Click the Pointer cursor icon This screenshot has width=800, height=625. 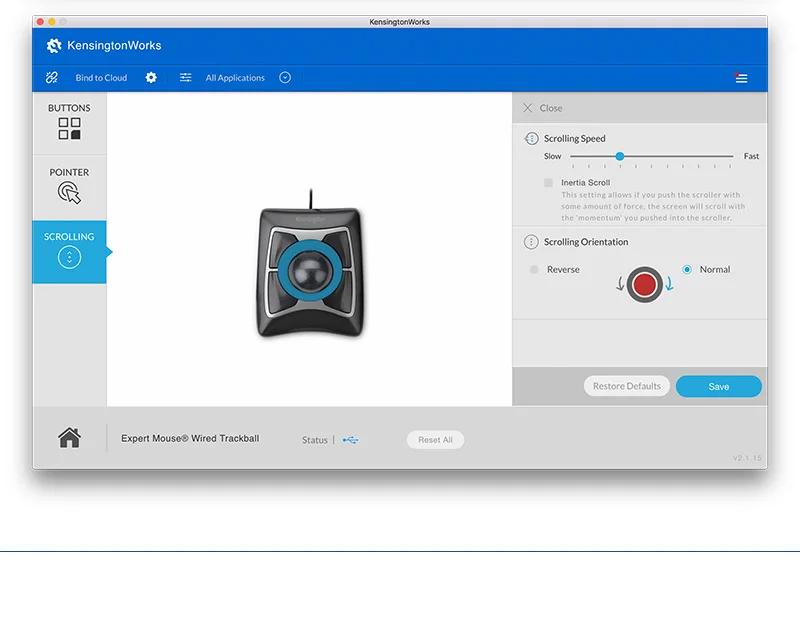click(x=69, y=193)
